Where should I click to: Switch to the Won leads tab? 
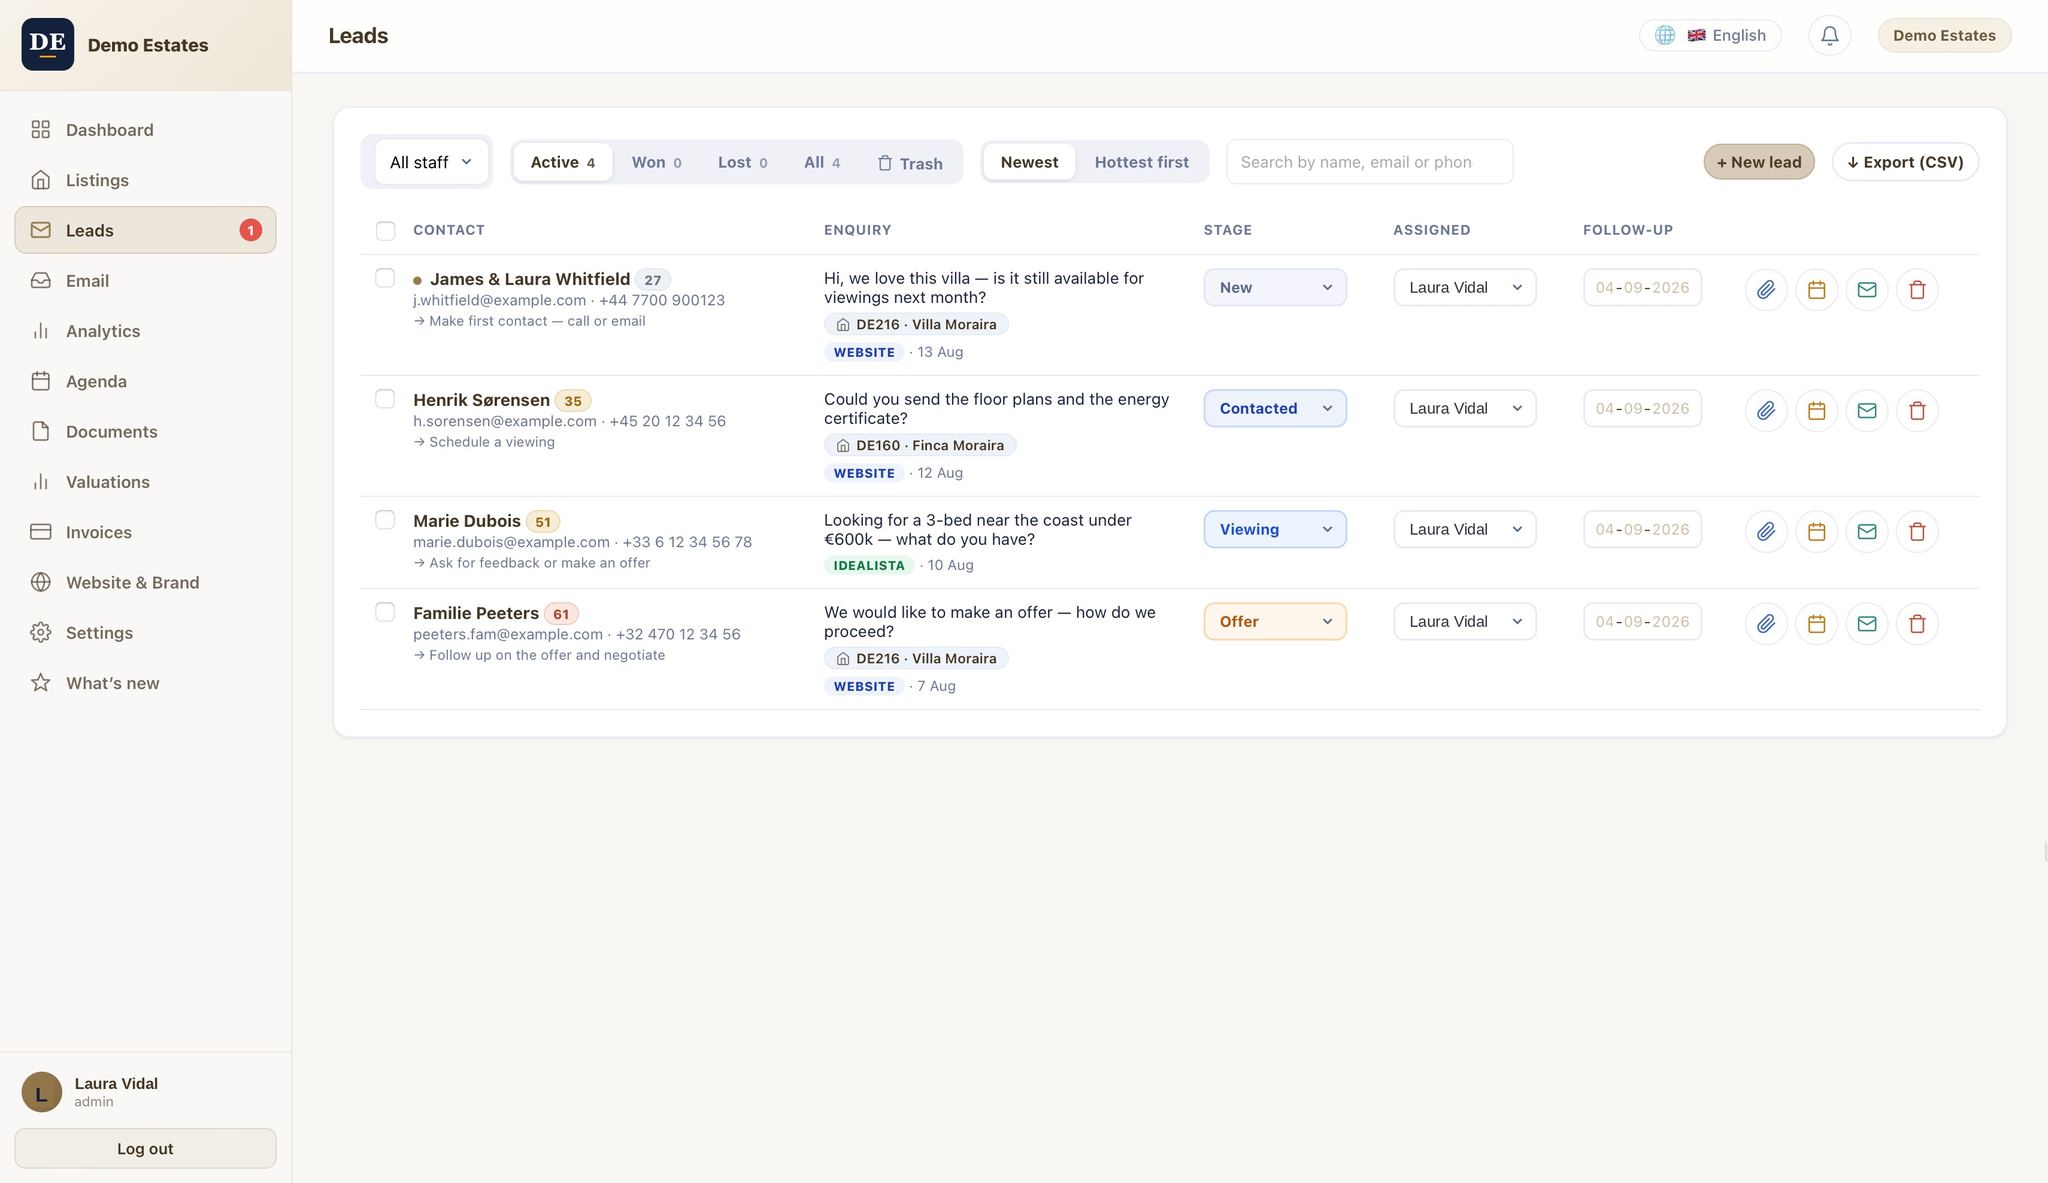(x=656, y=162)
